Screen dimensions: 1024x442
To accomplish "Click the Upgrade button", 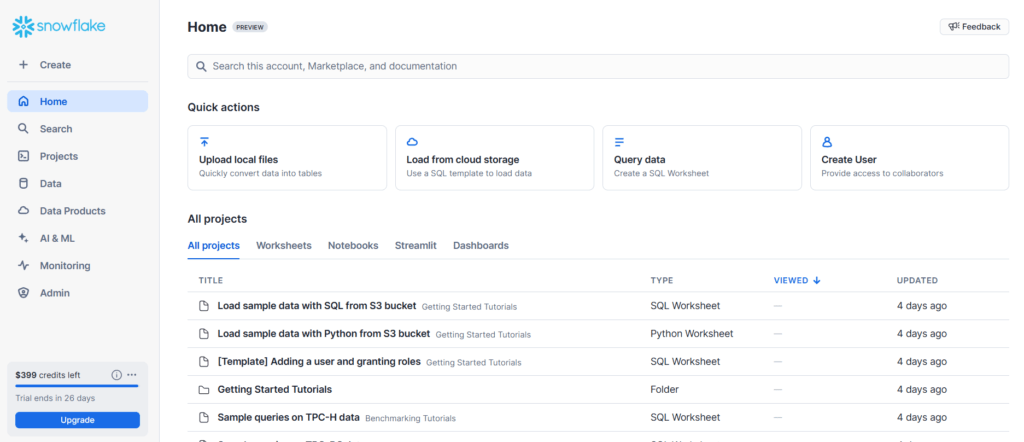I will pos(78,420).
